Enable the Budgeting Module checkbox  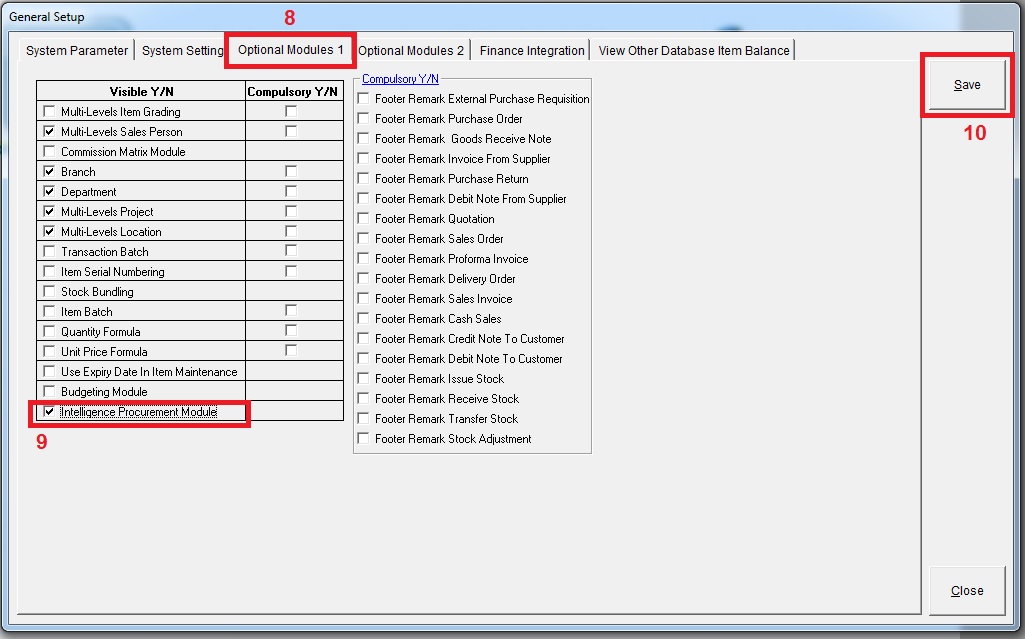point(49,392)
